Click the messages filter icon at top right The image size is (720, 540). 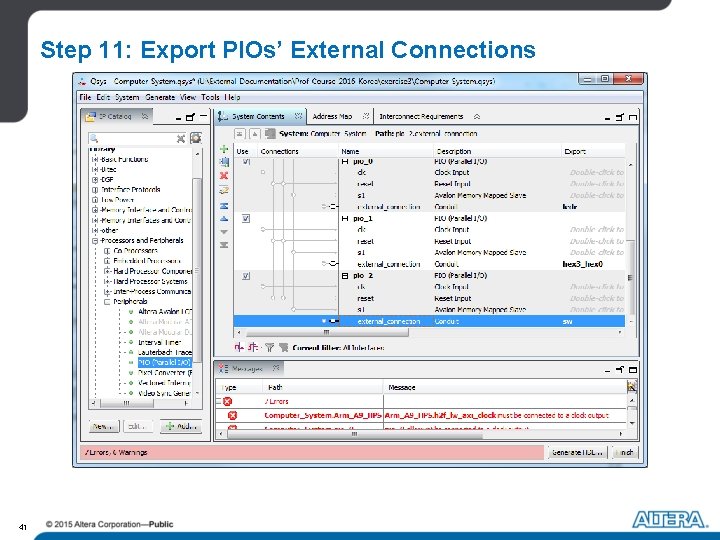632,387
